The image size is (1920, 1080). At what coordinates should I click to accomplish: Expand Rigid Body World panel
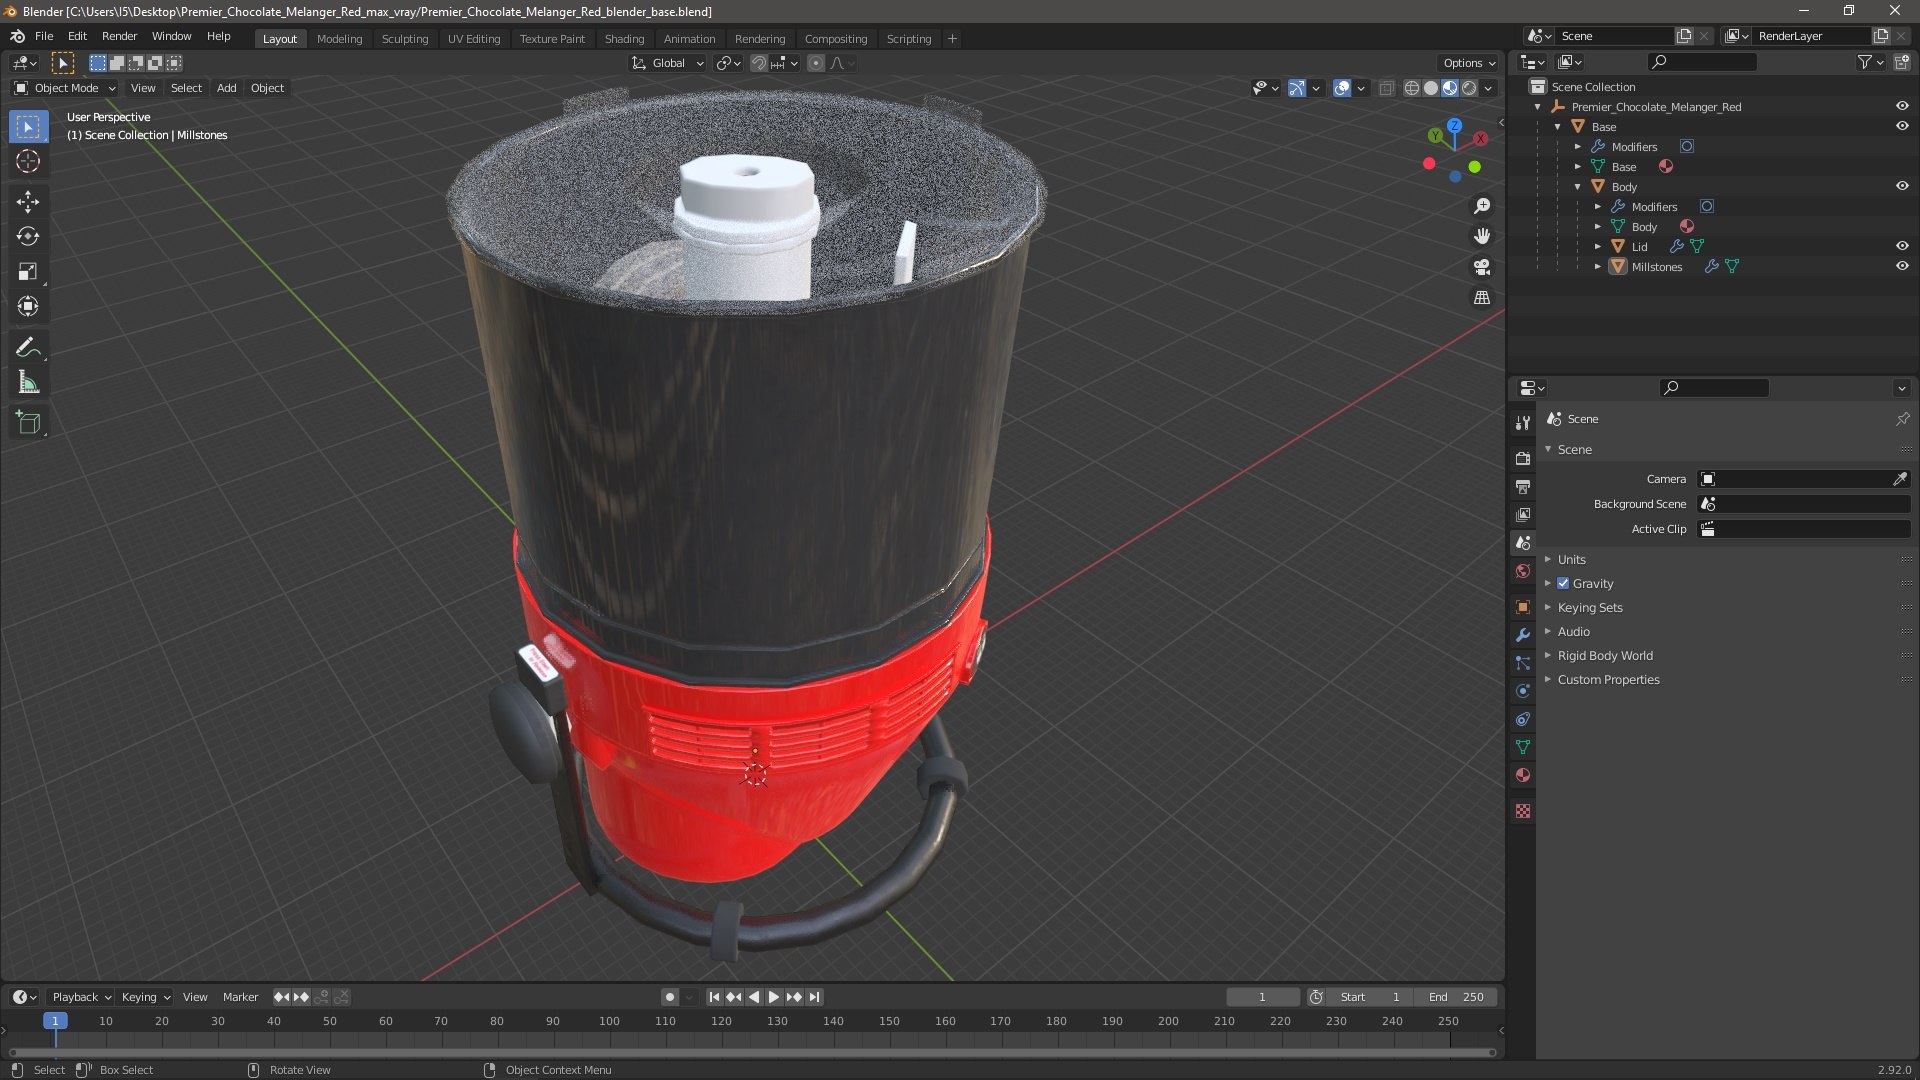[1604, 655]
